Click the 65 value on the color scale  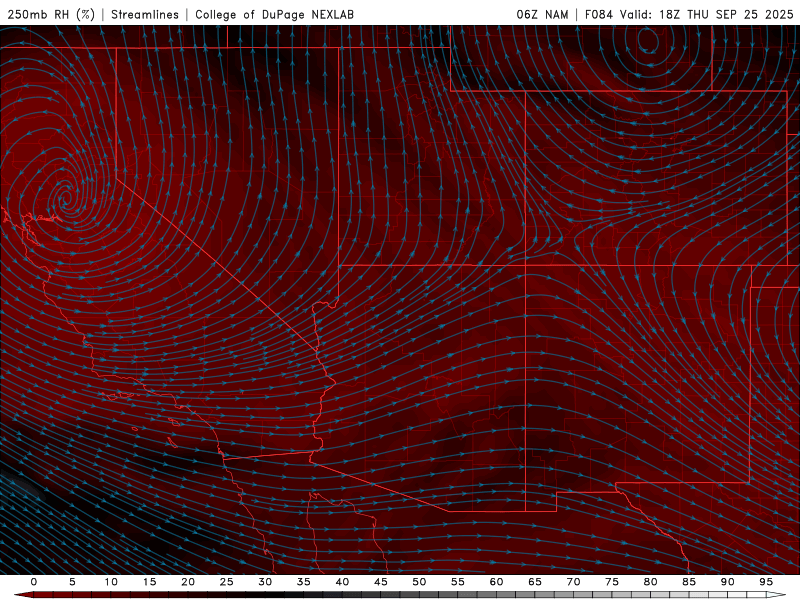click(x=535, y=582)
